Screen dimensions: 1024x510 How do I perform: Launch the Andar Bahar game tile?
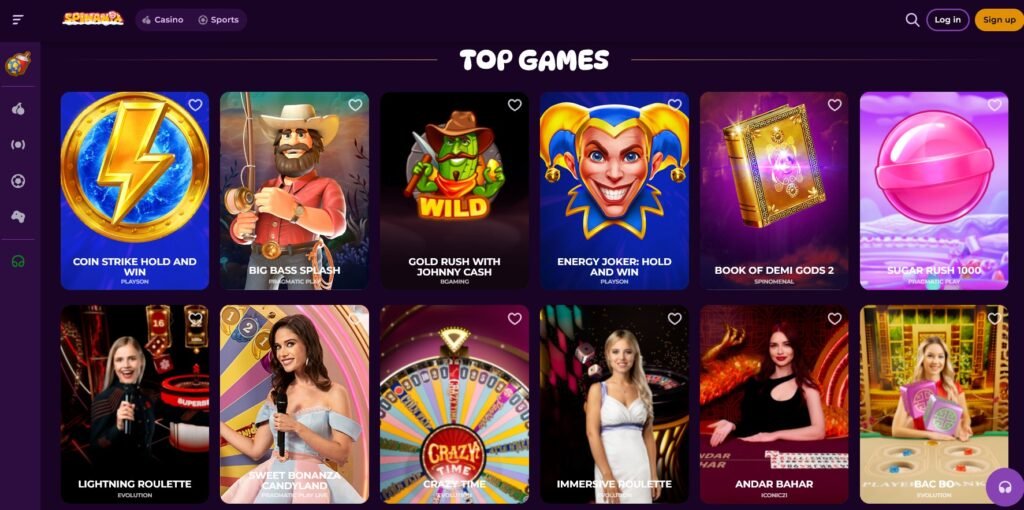coord(774,404)
